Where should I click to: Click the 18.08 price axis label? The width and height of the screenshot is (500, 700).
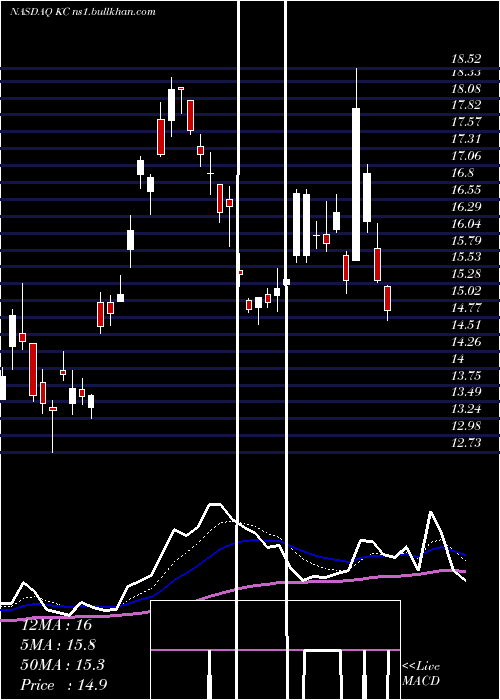pos(466,88)
